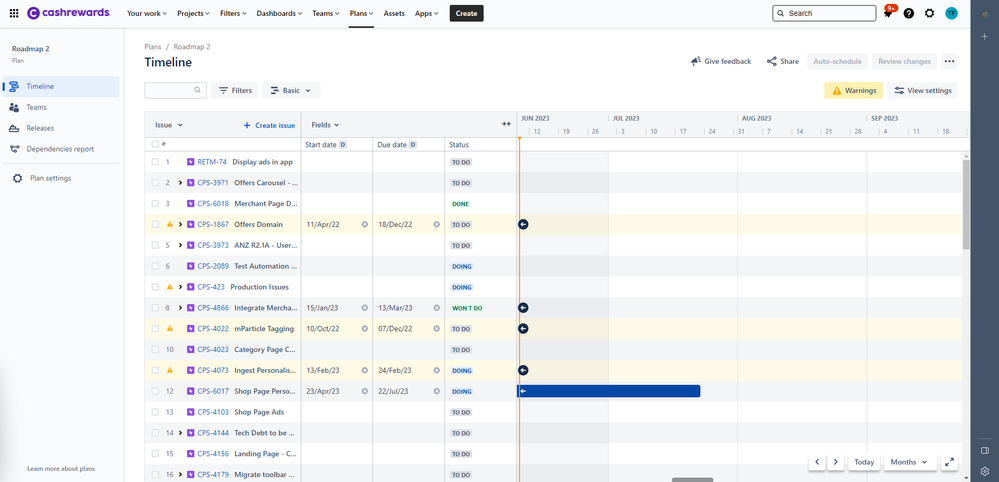The width and height of the screenshot is (999, 482).
Task: Check the CPS-2089 row checkbox
Action: pos(155,266)
